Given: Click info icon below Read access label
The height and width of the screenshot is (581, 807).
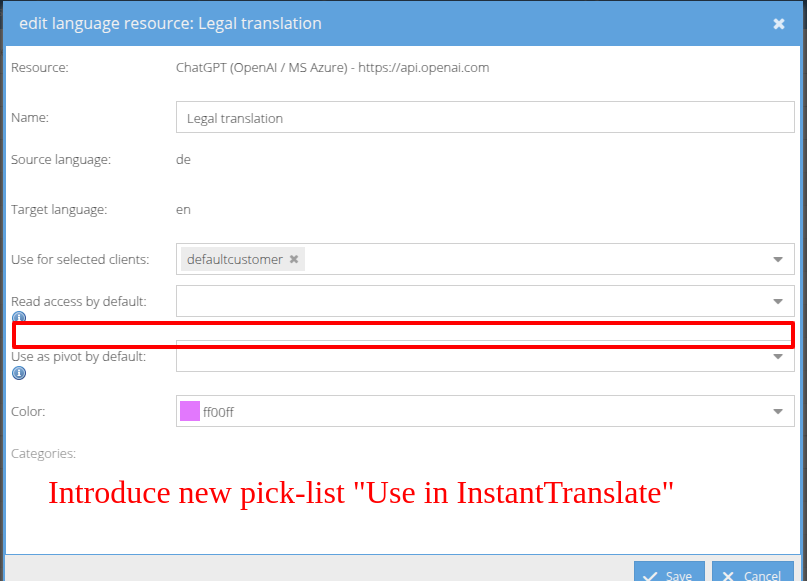Looking at the screenshot, I should [18, 318].
